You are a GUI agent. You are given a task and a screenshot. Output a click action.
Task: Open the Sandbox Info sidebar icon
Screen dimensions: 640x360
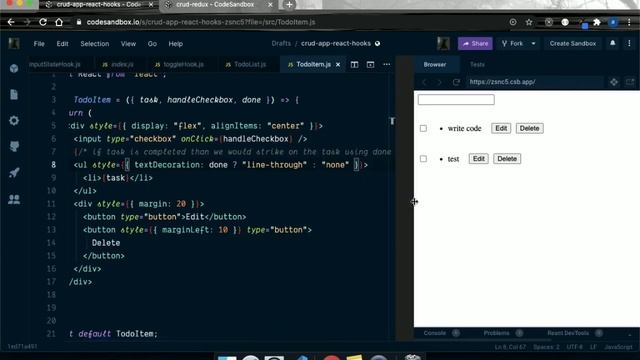click(x=14, y=68)
